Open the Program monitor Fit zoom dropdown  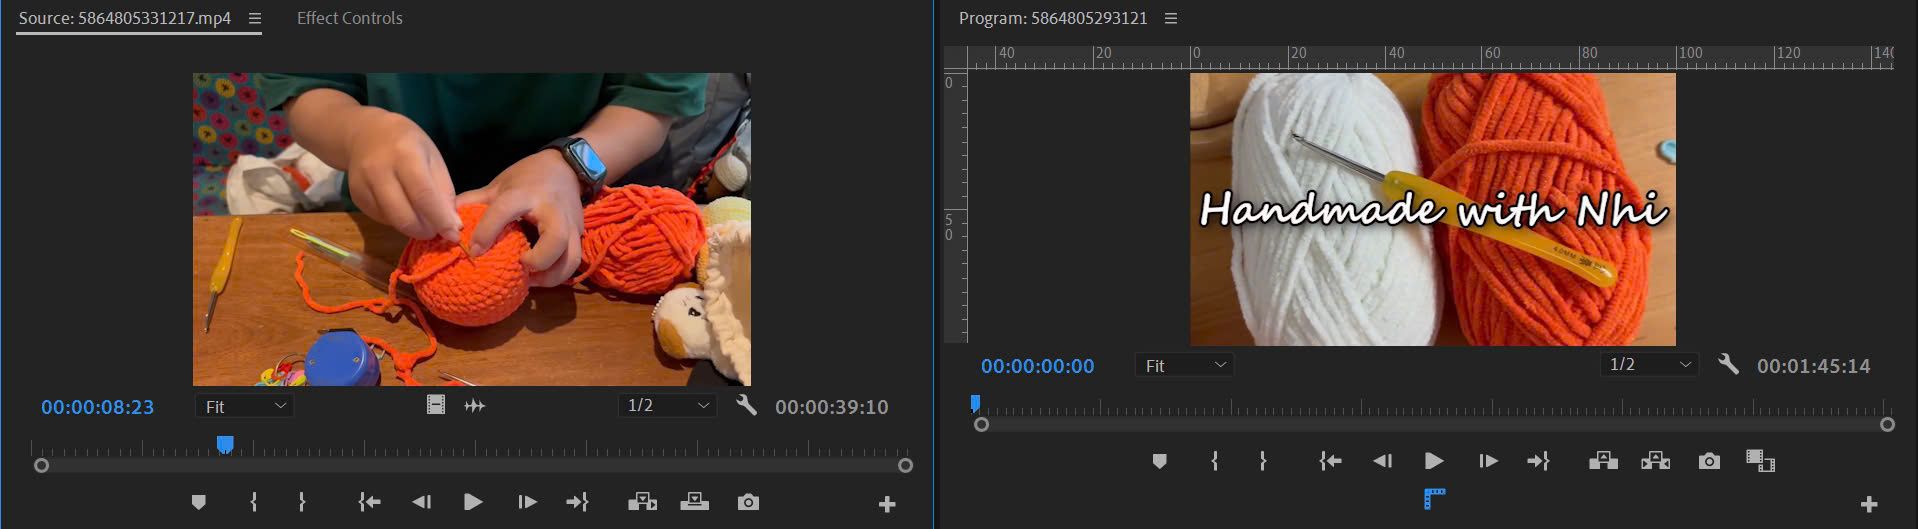point(1185,366)
